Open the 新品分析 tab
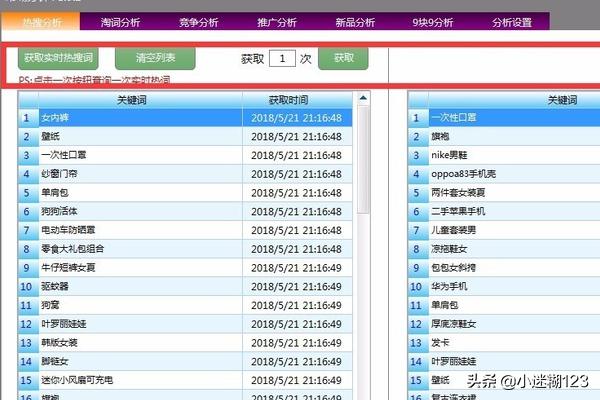 point(353,21)
